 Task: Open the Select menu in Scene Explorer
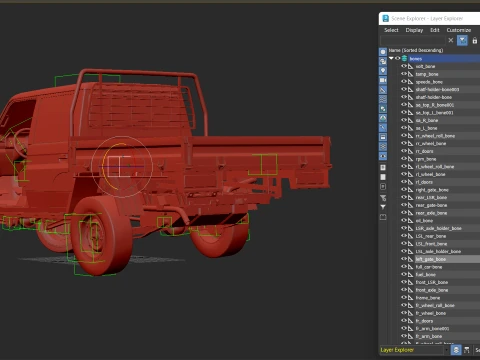tap(391, 30)
